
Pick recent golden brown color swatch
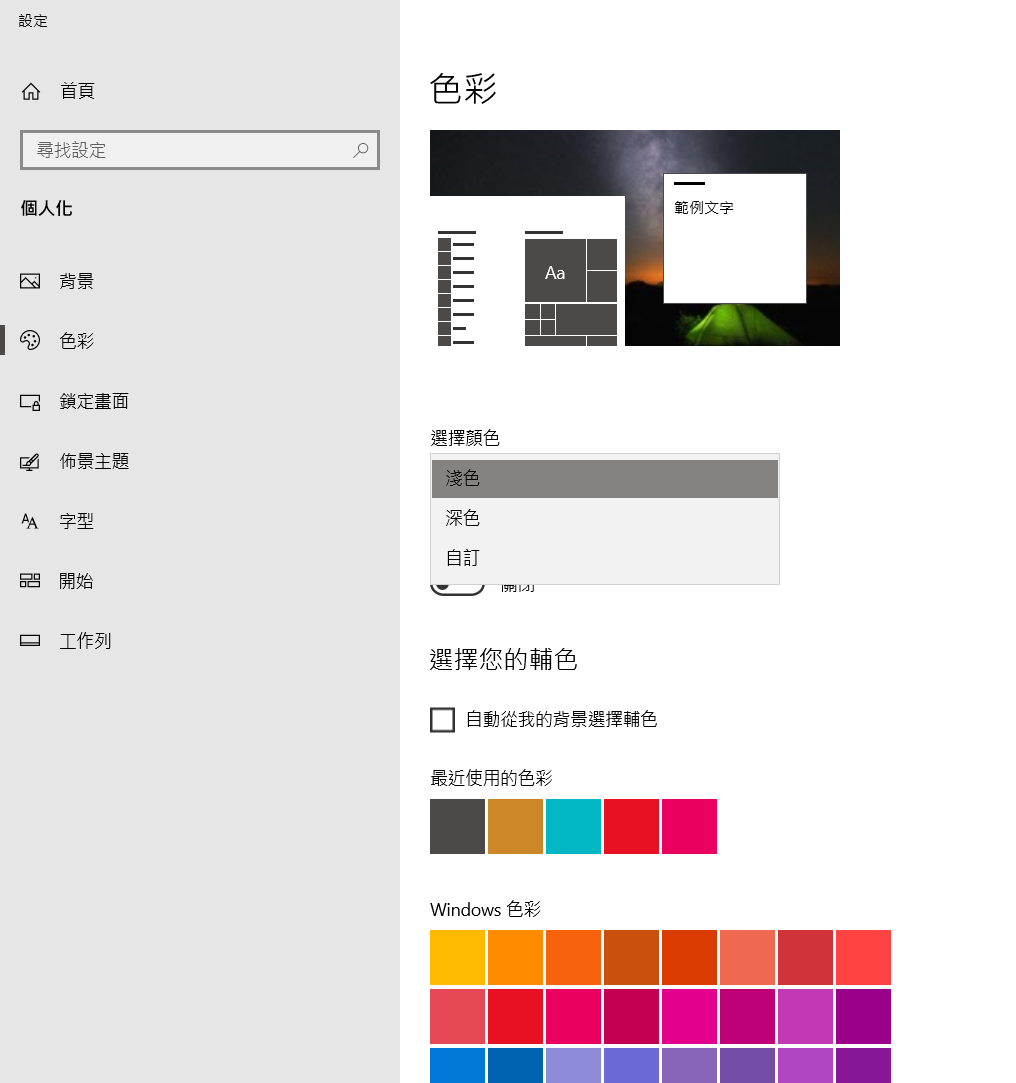point(515,827)
